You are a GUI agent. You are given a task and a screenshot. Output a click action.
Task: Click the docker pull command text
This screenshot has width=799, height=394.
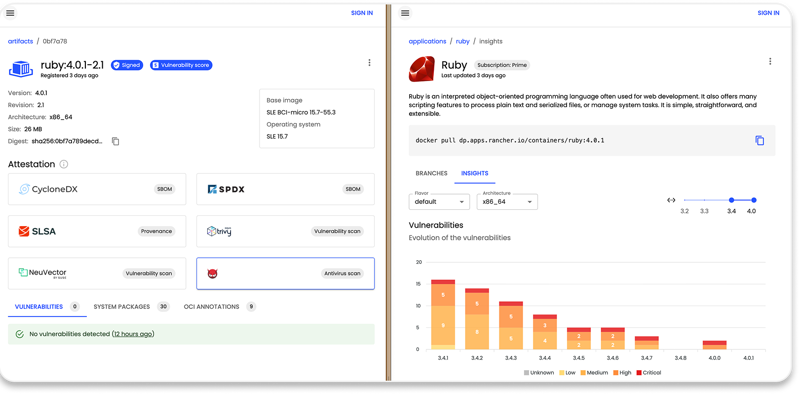510,140
